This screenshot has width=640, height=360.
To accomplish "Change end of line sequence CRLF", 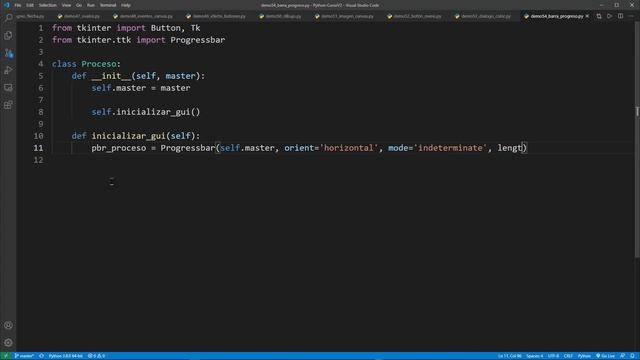I will pyautogui.click(x=568, y=356).
